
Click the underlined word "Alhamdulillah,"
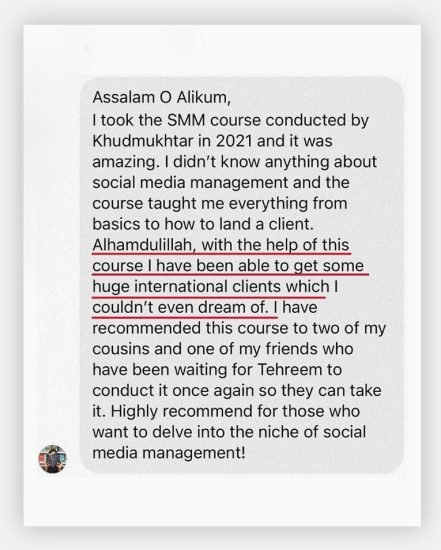click(x=144, y=245)
